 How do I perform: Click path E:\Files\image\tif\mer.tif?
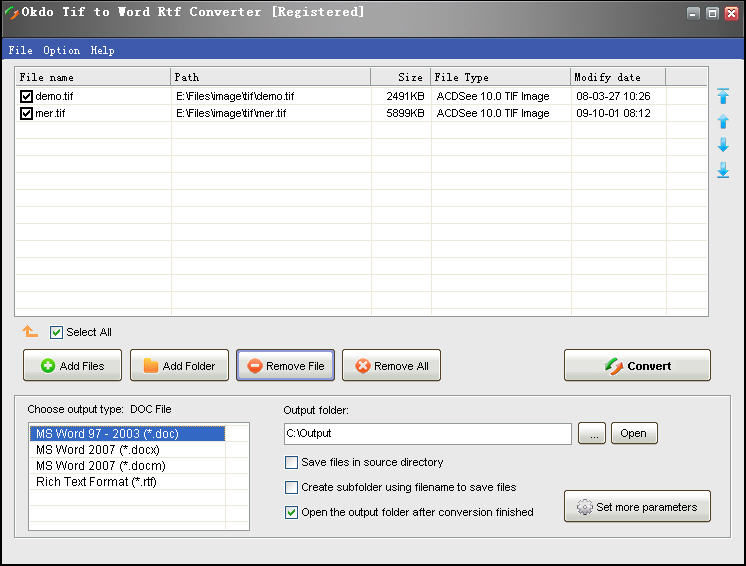click(x=231, y=113)
